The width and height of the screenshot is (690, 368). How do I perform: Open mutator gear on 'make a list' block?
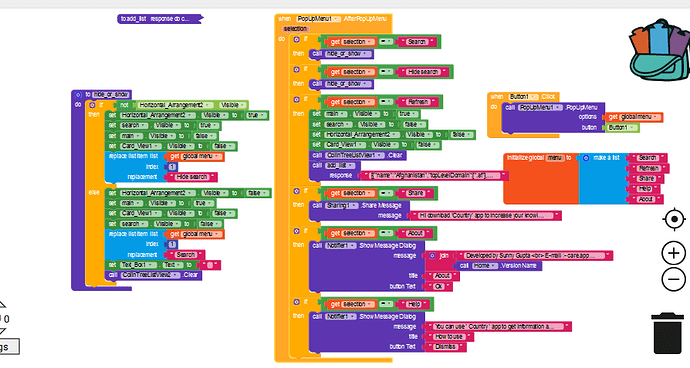(586, 158)
